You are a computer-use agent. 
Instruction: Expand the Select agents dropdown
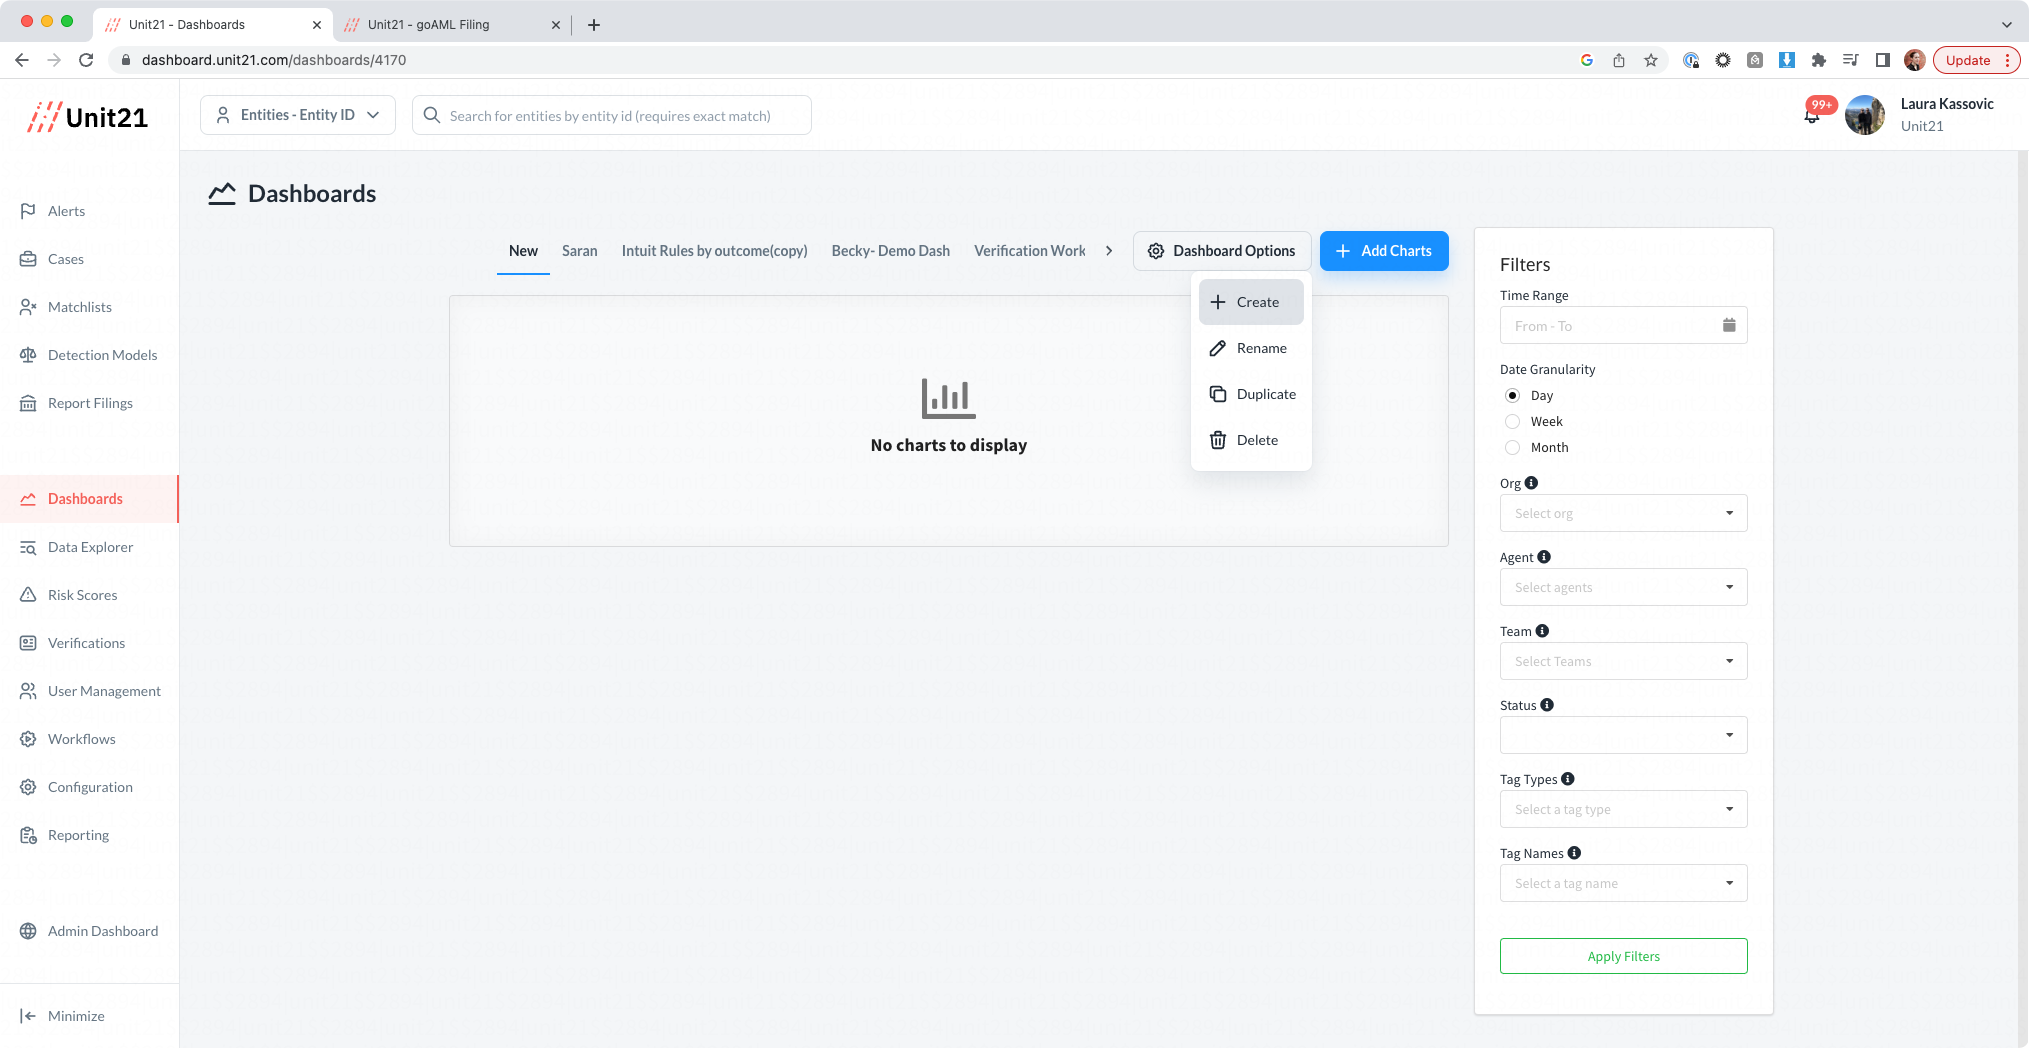(1623, 587)
